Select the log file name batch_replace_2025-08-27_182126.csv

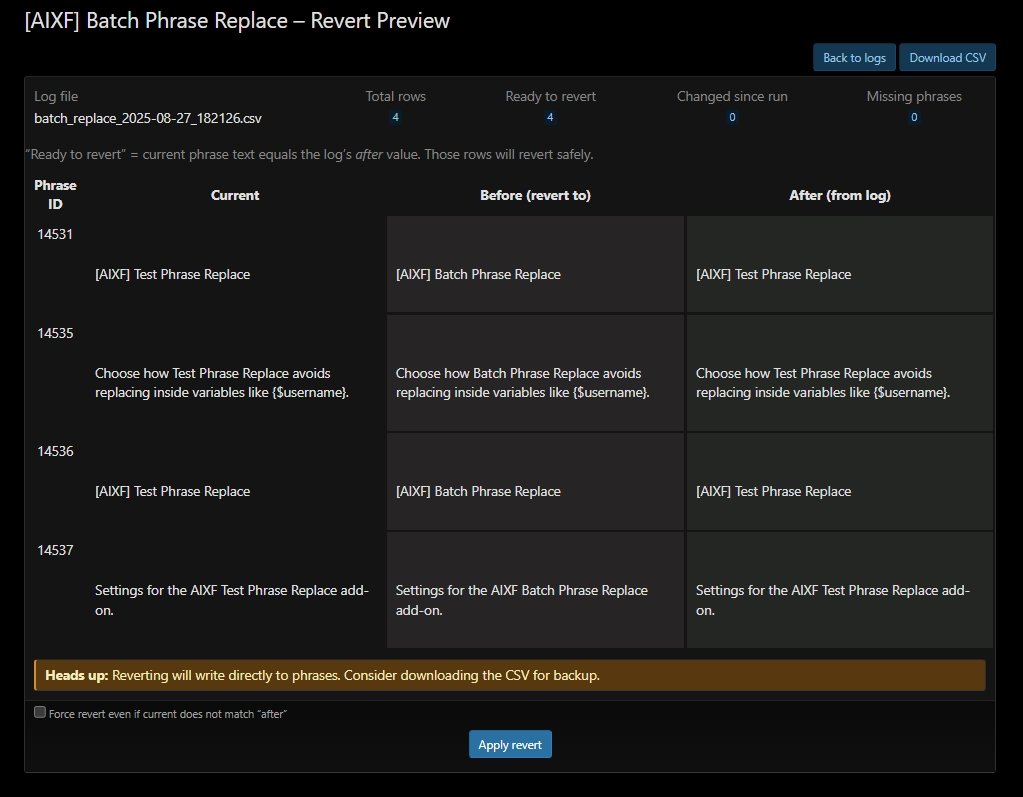pyautogui.click(x=148, y=118)
